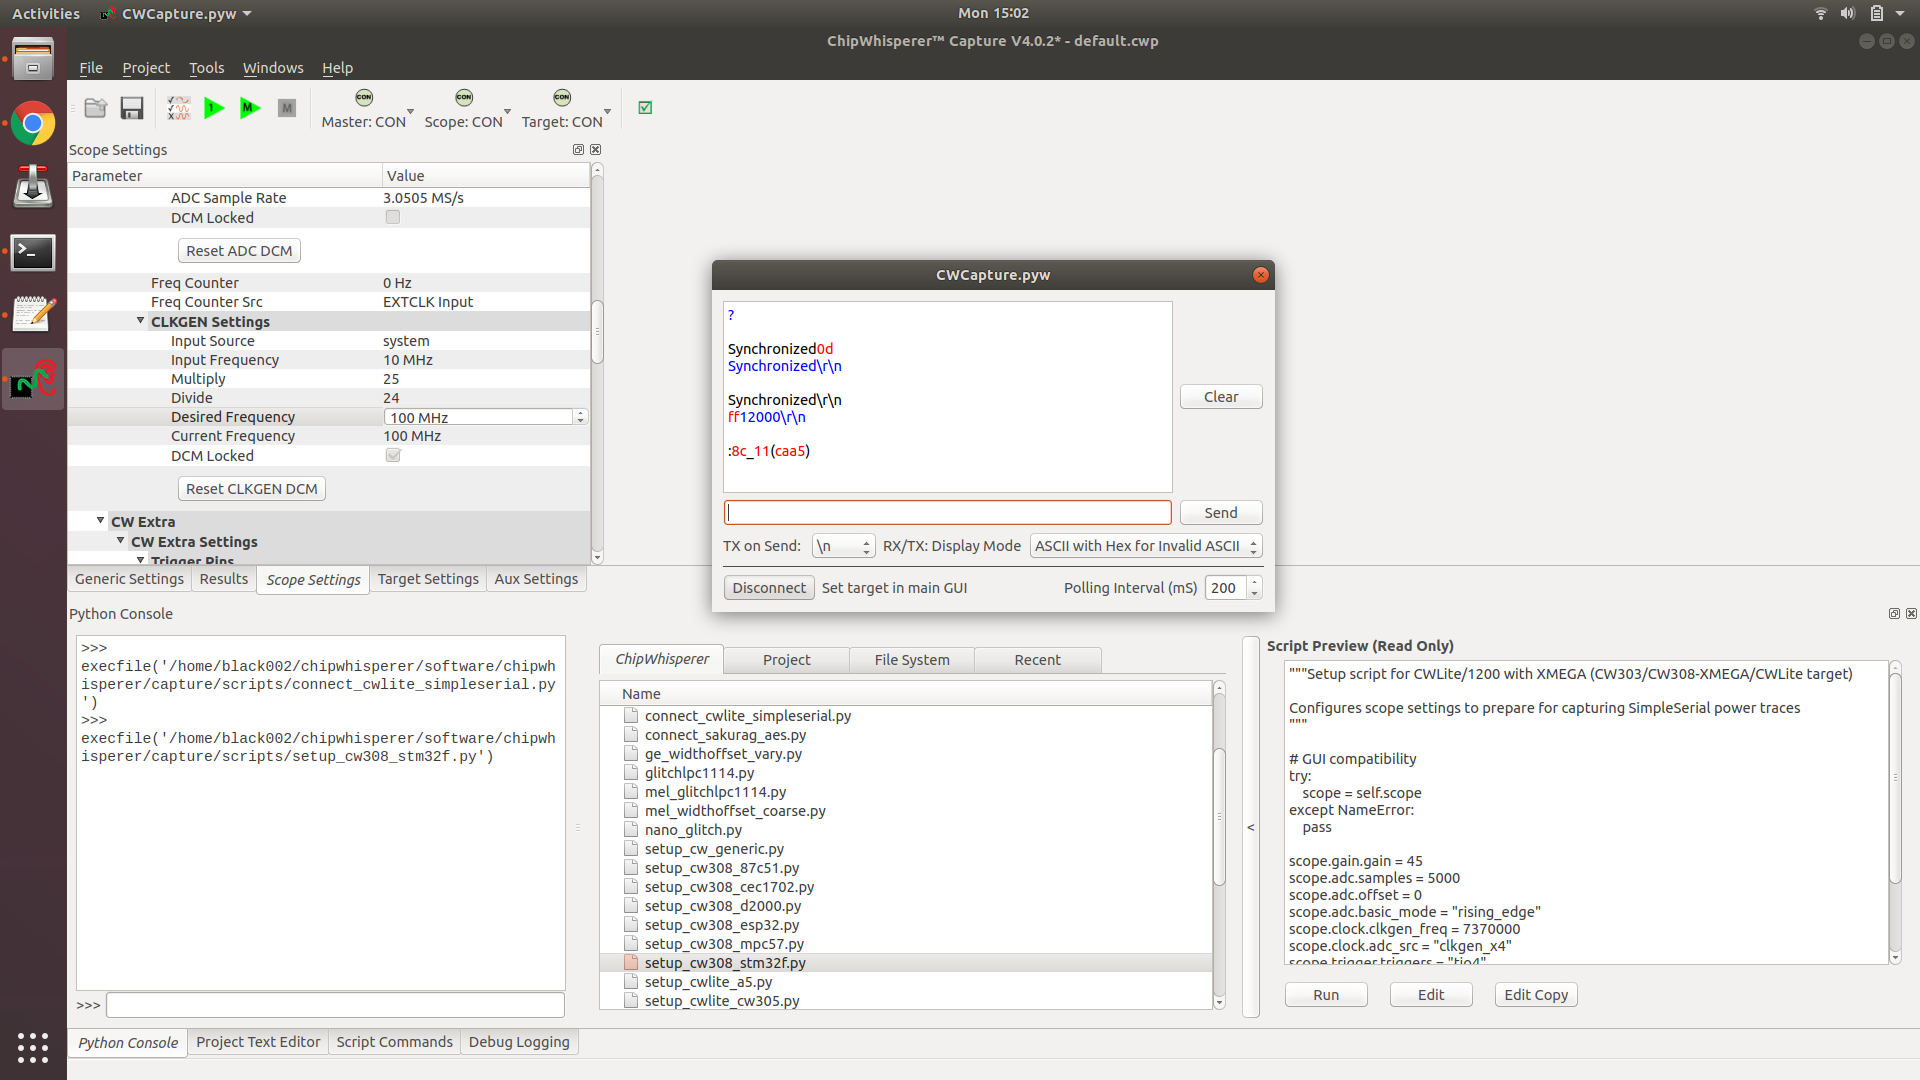This screenshot has height=1080, width=1920.
Task: Open the Recent scripts tab
Action: 1037,660
